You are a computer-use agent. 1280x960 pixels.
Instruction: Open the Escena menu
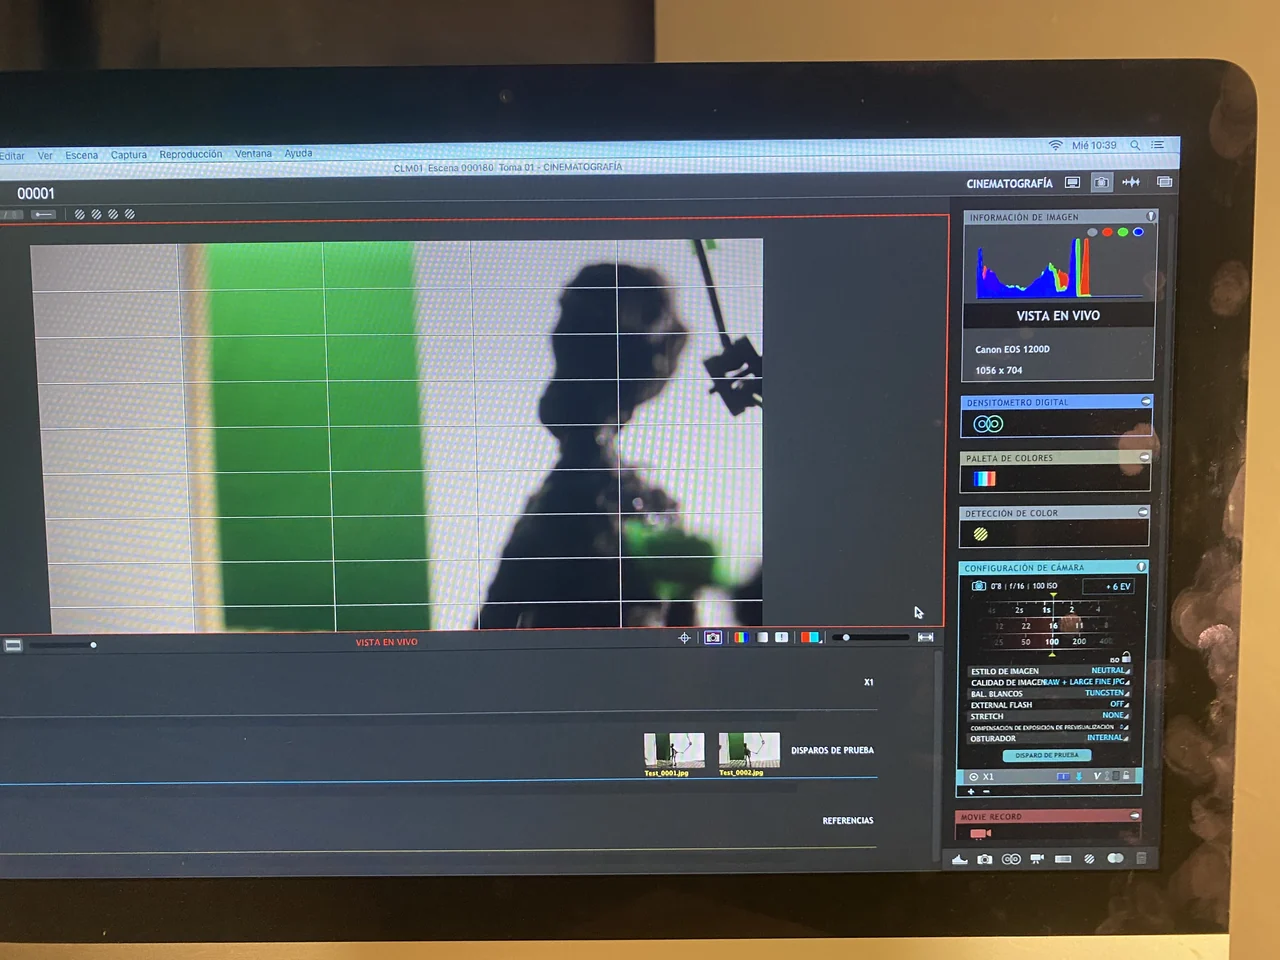82,155
